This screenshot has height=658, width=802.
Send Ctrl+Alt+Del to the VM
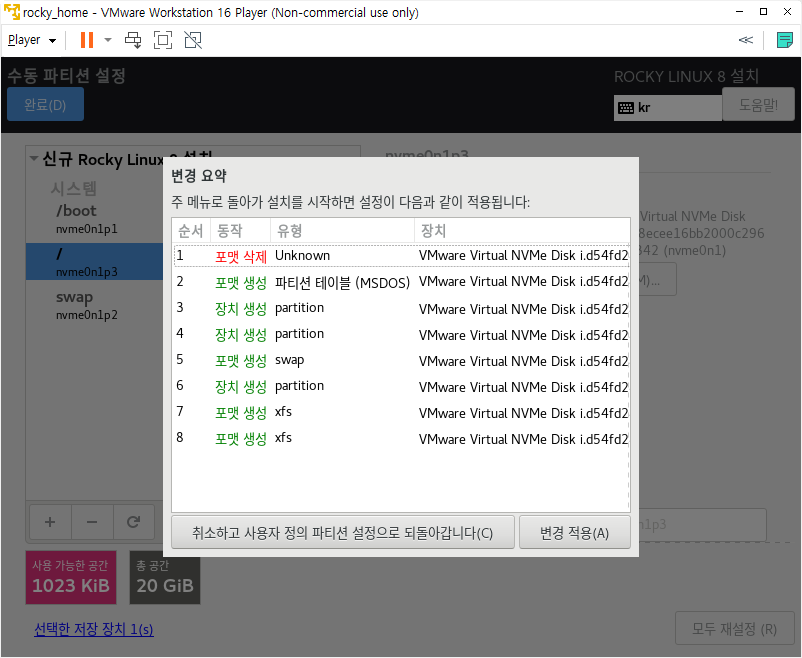[x=133, y=40]
